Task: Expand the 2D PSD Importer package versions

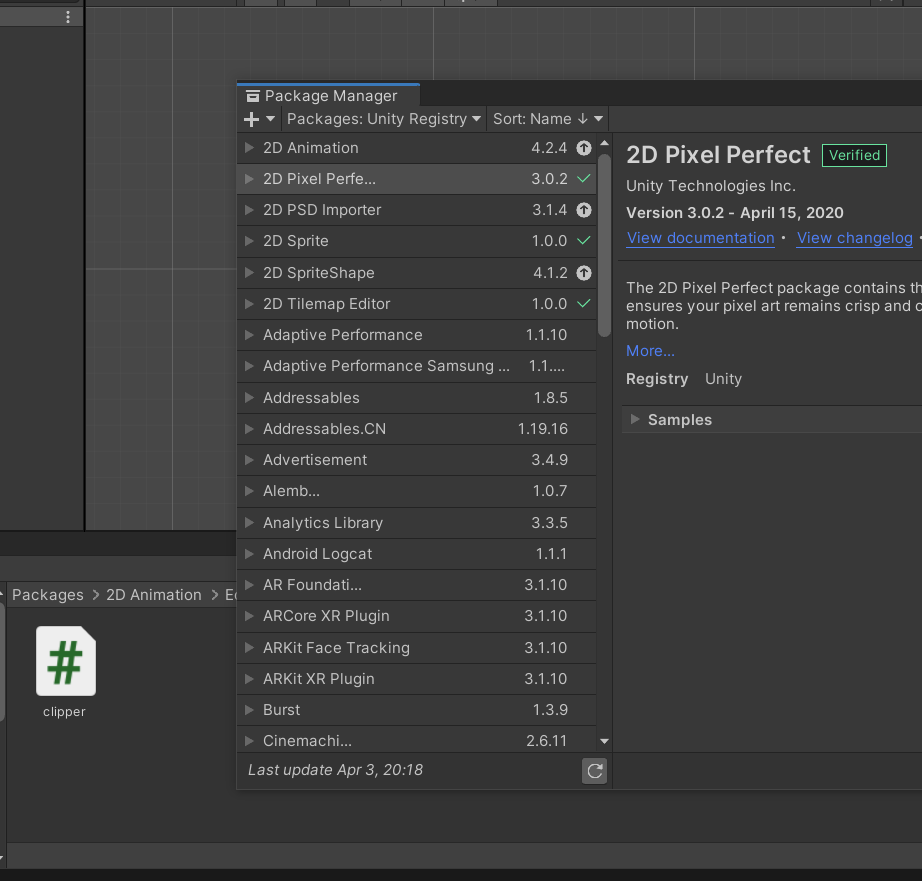Action: click(x=249, y=210)
